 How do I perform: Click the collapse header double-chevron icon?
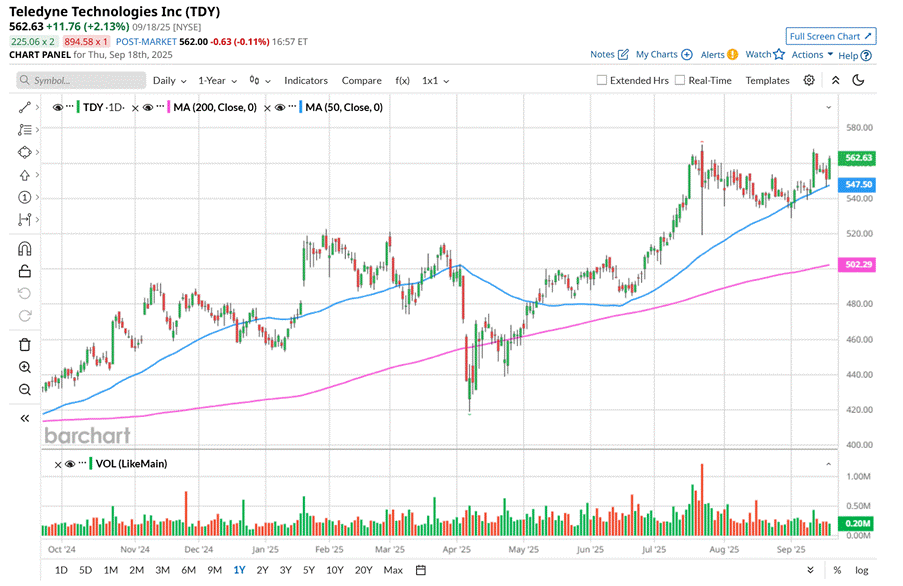coord(836,80)
